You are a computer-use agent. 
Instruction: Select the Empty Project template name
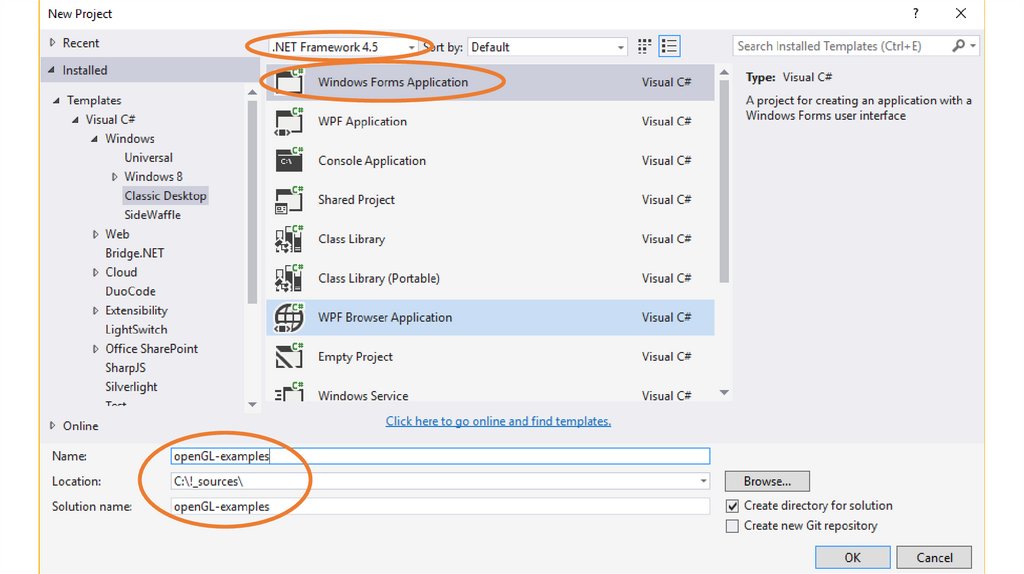[x=355, y=357]
